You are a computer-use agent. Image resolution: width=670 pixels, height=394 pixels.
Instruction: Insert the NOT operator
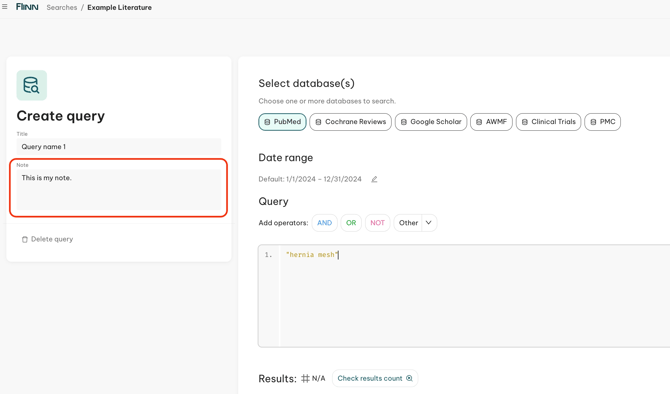tap(377, 223)
